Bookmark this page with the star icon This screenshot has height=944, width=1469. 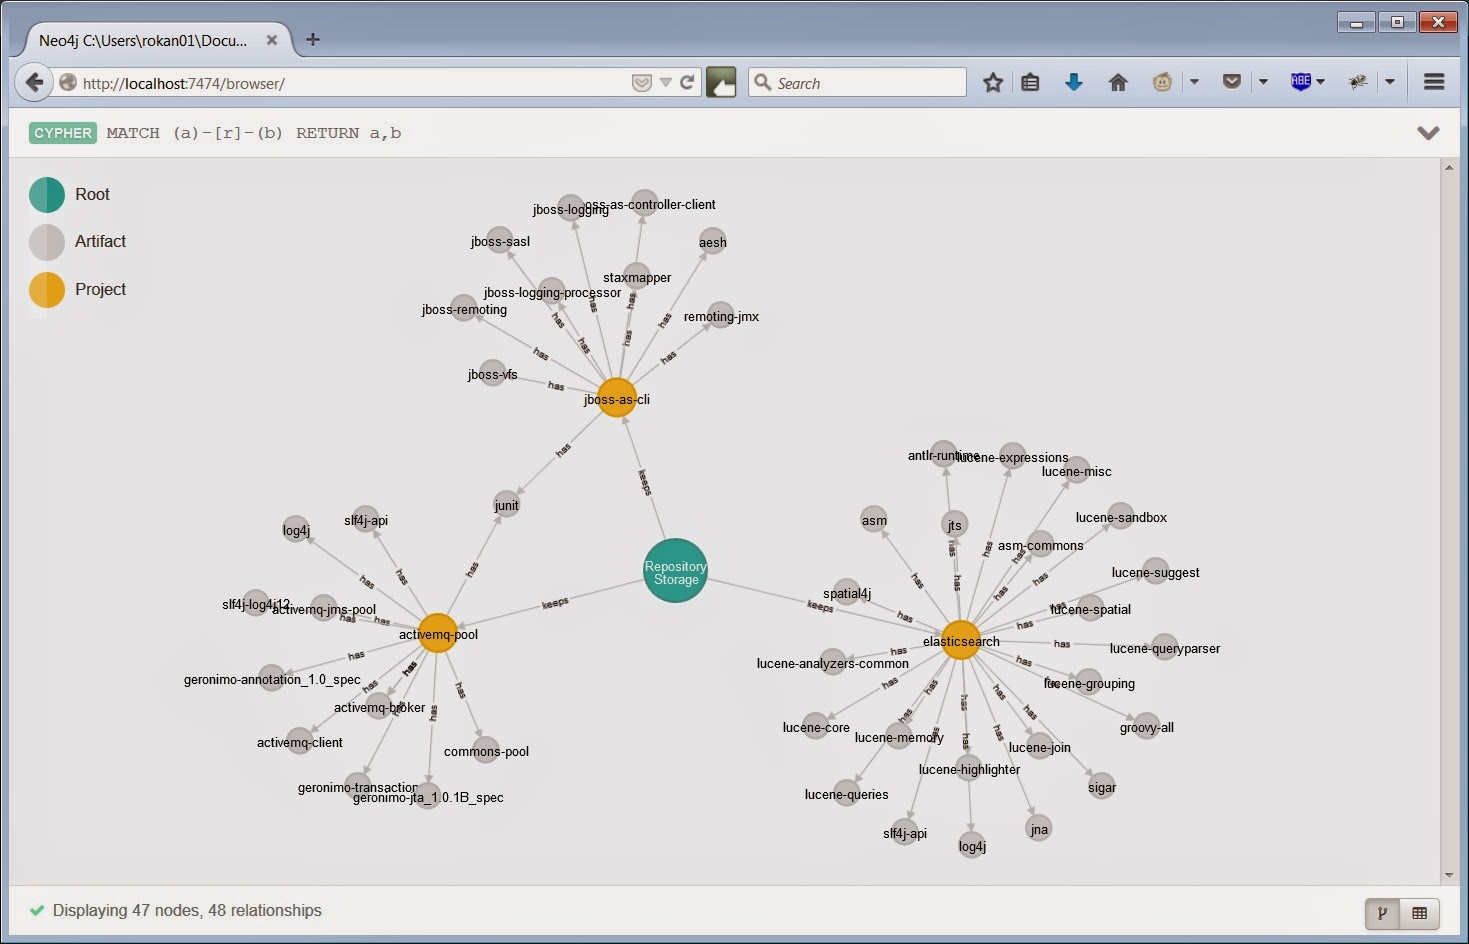(x=992, y=82)
